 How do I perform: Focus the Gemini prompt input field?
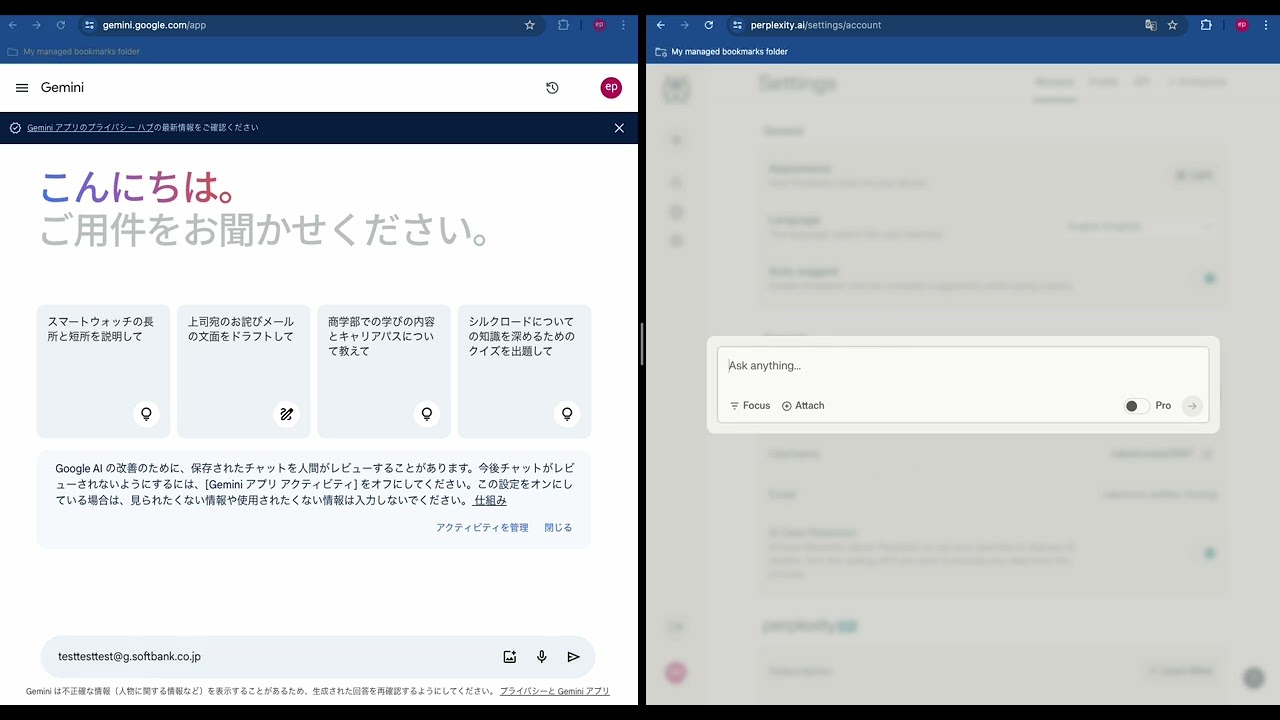[x=270, y=657]
